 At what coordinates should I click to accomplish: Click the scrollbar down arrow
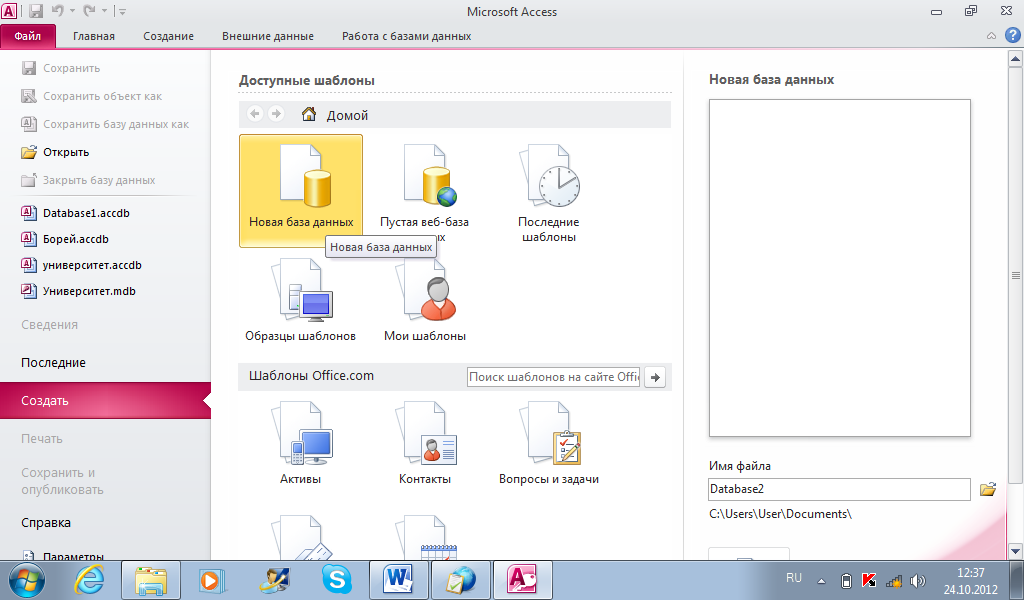pyautogui.click(x=1016, y=550)
